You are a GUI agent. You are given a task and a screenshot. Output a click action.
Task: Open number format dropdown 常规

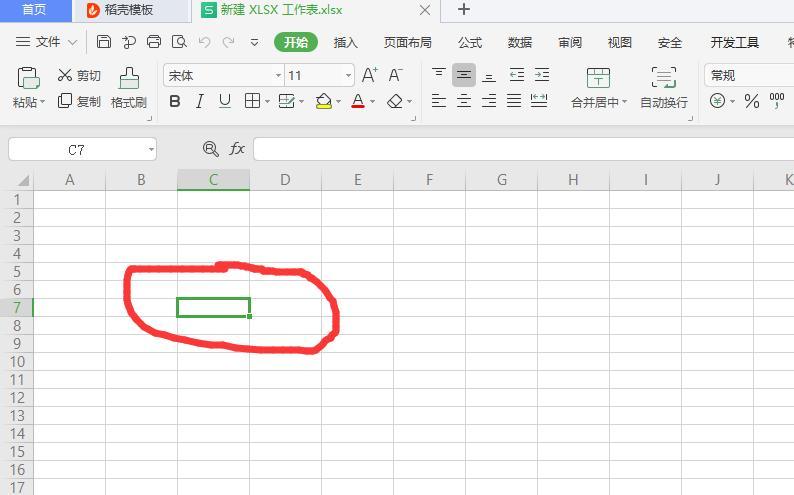[749, 75]
